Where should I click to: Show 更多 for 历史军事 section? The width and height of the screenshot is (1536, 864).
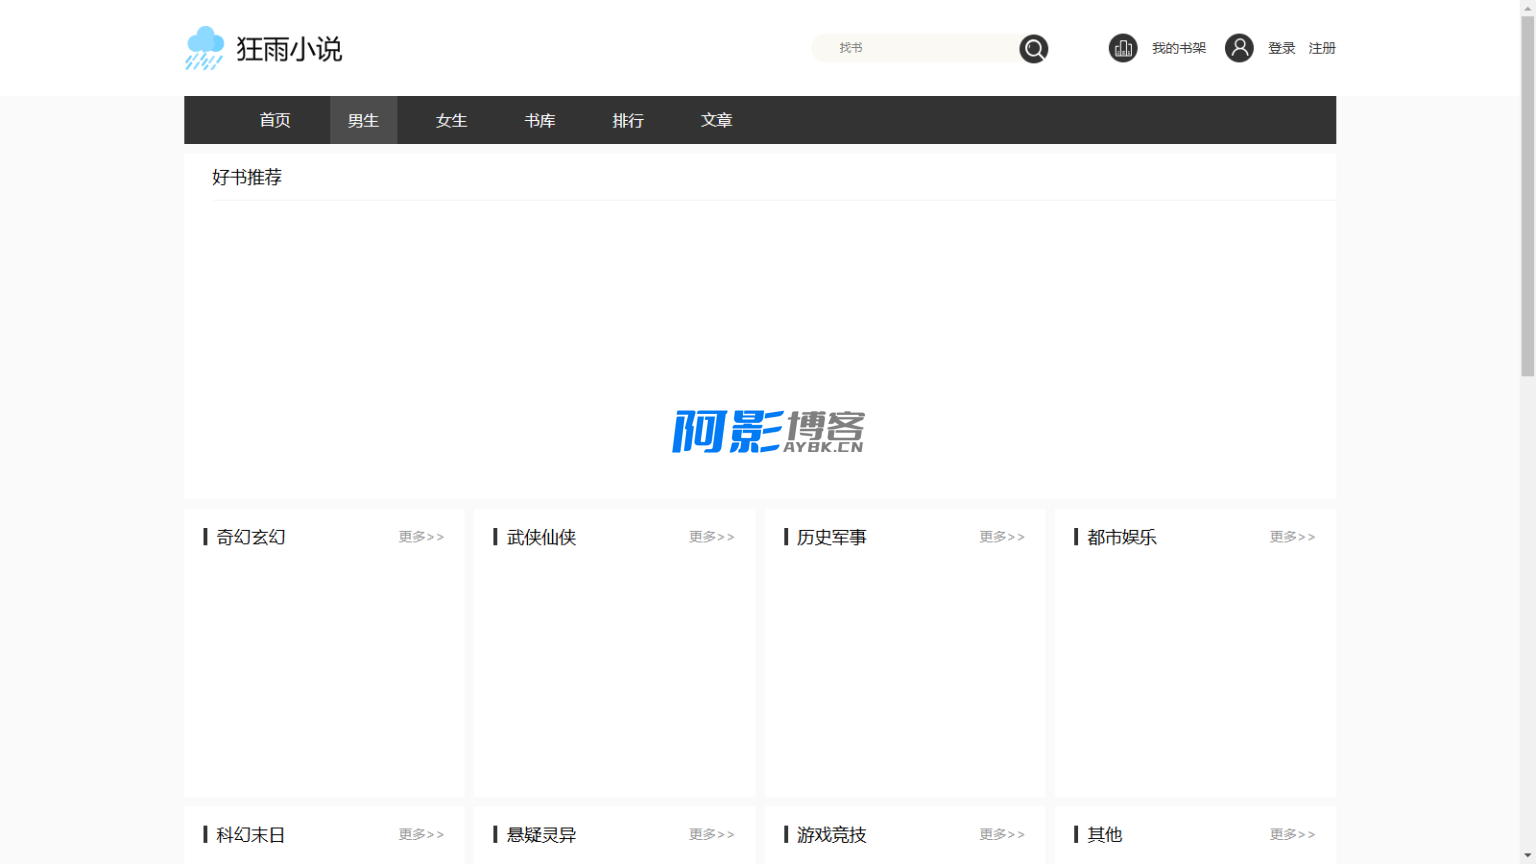point(1002,537)
